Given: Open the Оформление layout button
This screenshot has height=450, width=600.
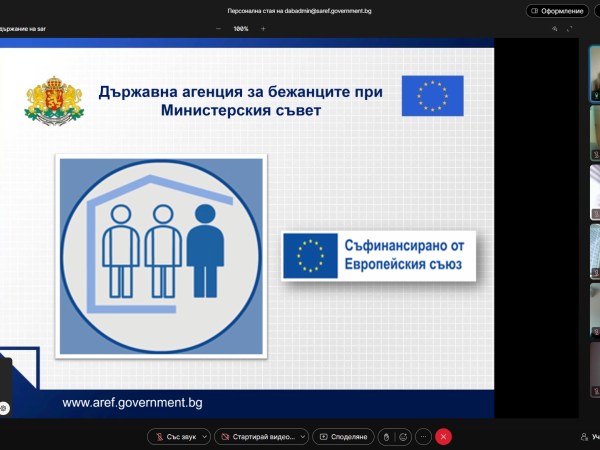Looking at the screenshot, I should tap(557, 11).
